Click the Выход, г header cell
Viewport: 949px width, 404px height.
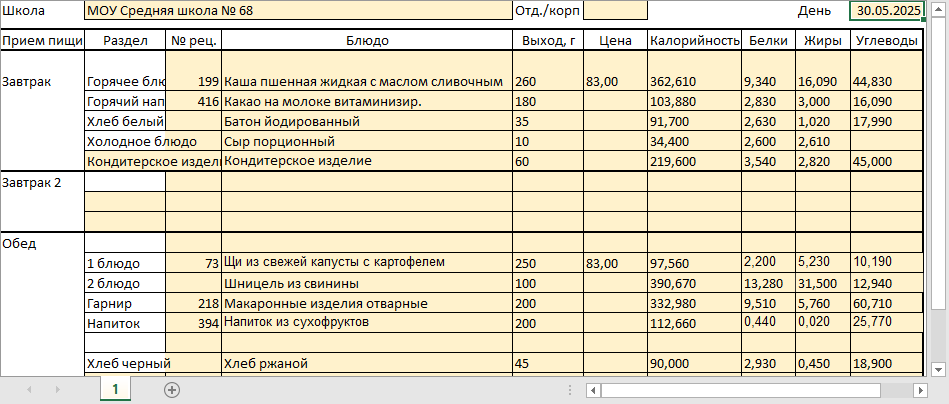click(x=548, y=41)
